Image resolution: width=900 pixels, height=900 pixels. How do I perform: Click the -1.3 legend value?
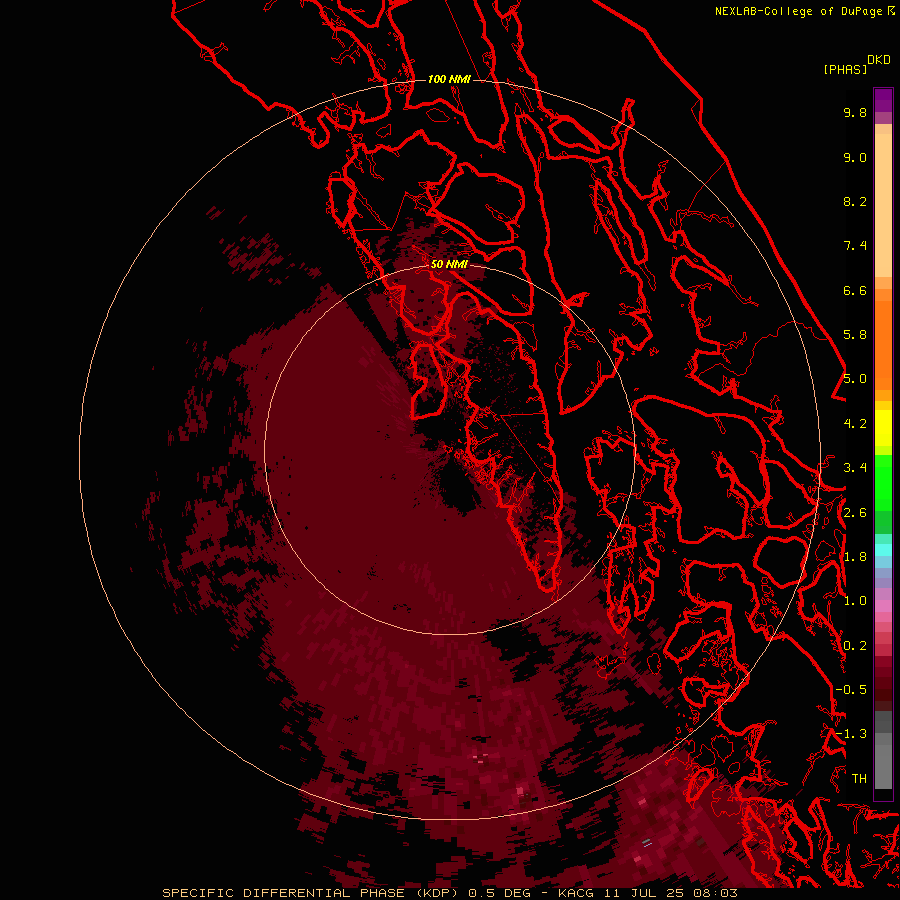[851, 734]
